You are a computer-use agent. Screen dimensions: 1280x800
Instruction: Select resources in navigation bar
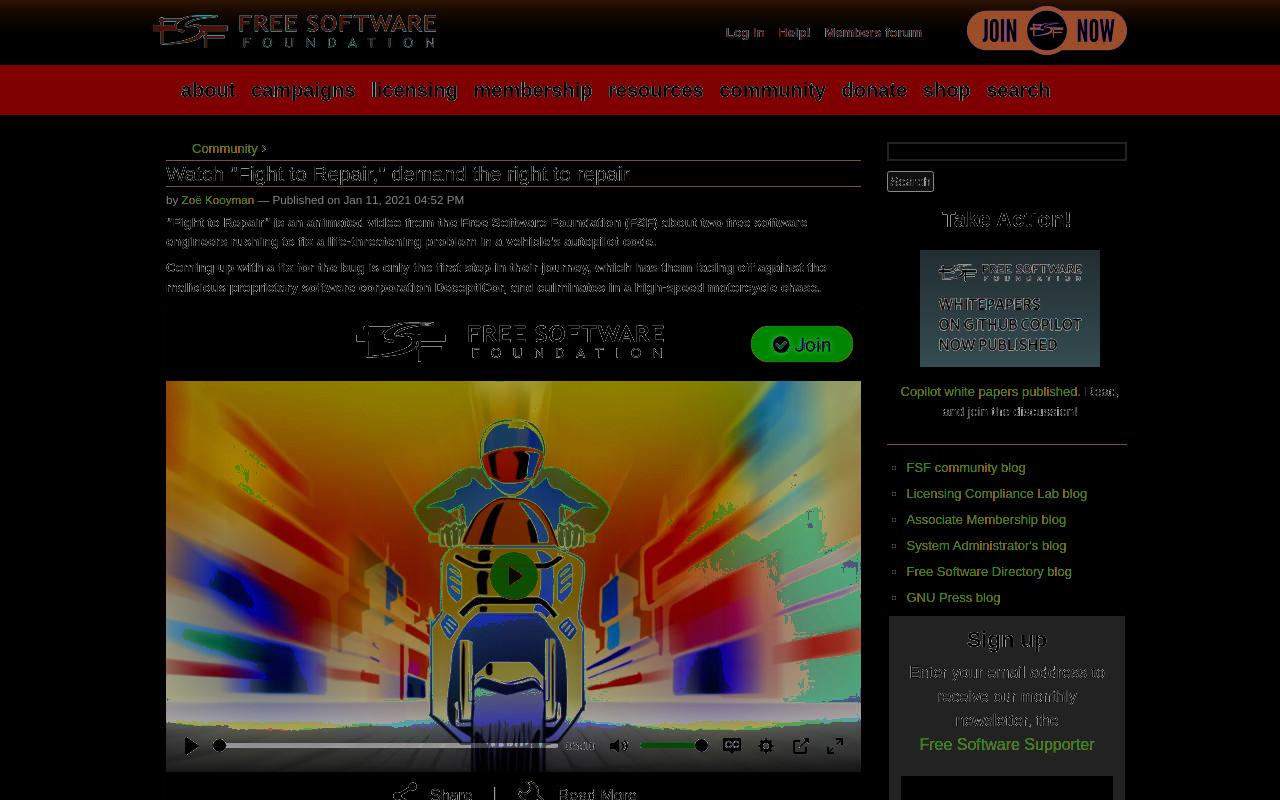click(x=656, y=90)
